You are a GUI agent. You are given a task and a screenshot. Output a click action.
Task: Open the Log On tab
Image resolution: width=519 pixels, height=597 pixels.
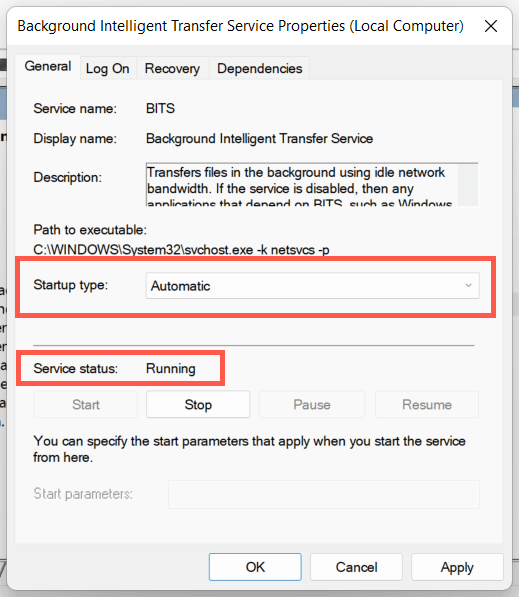click(x=108, y=69)
